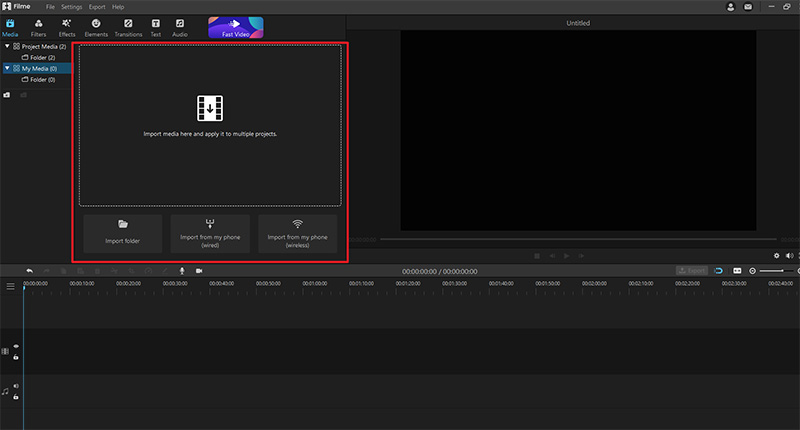Collapse the My Media tree node
Screen dimensions: 800x430
tap(7, 68)
